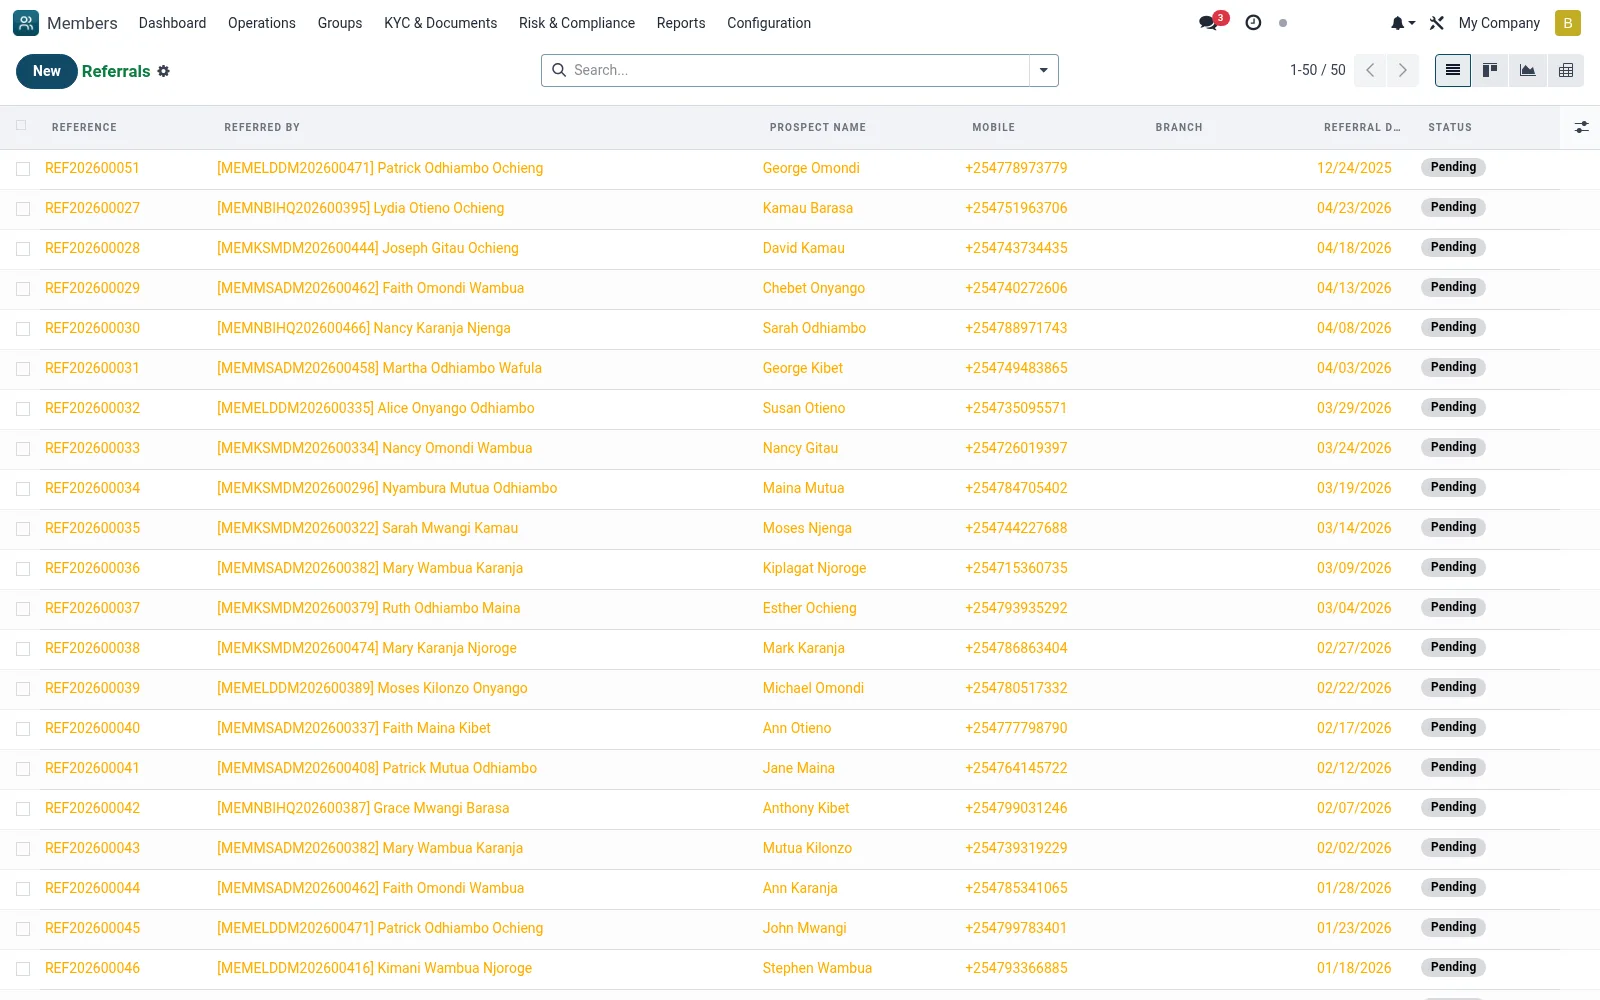1600x1000 pixels.
Task: Sort by Reference column header
Action: 84,127
